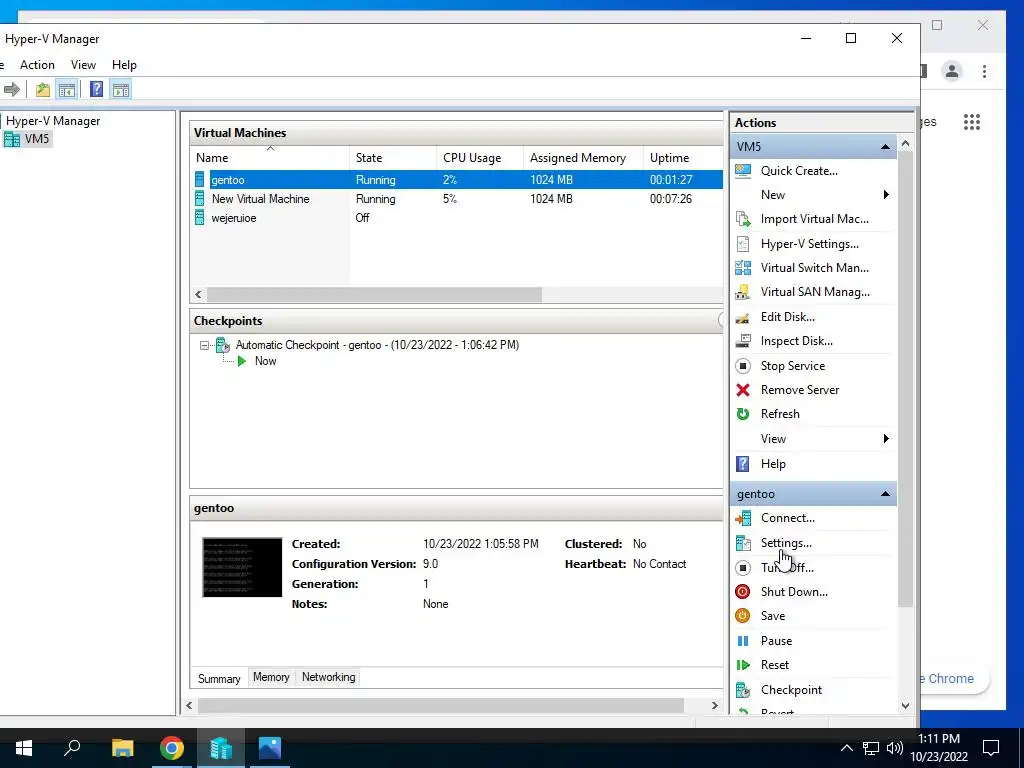Screen dimensions: 1024x768
Task: Click Edit Disk... action
Action: pos(787,317)
